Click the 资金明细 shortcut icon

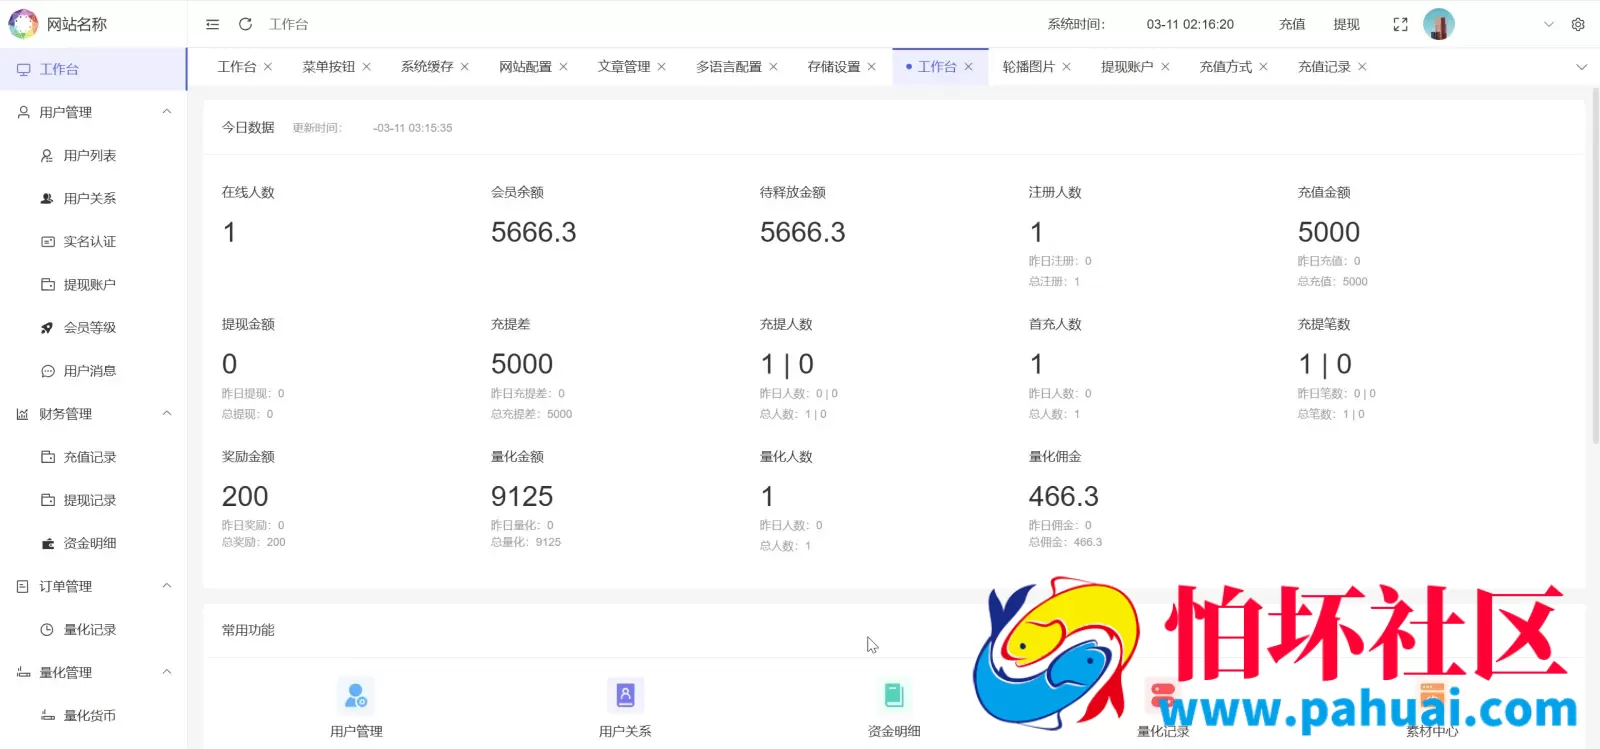[x=894, y=694]
